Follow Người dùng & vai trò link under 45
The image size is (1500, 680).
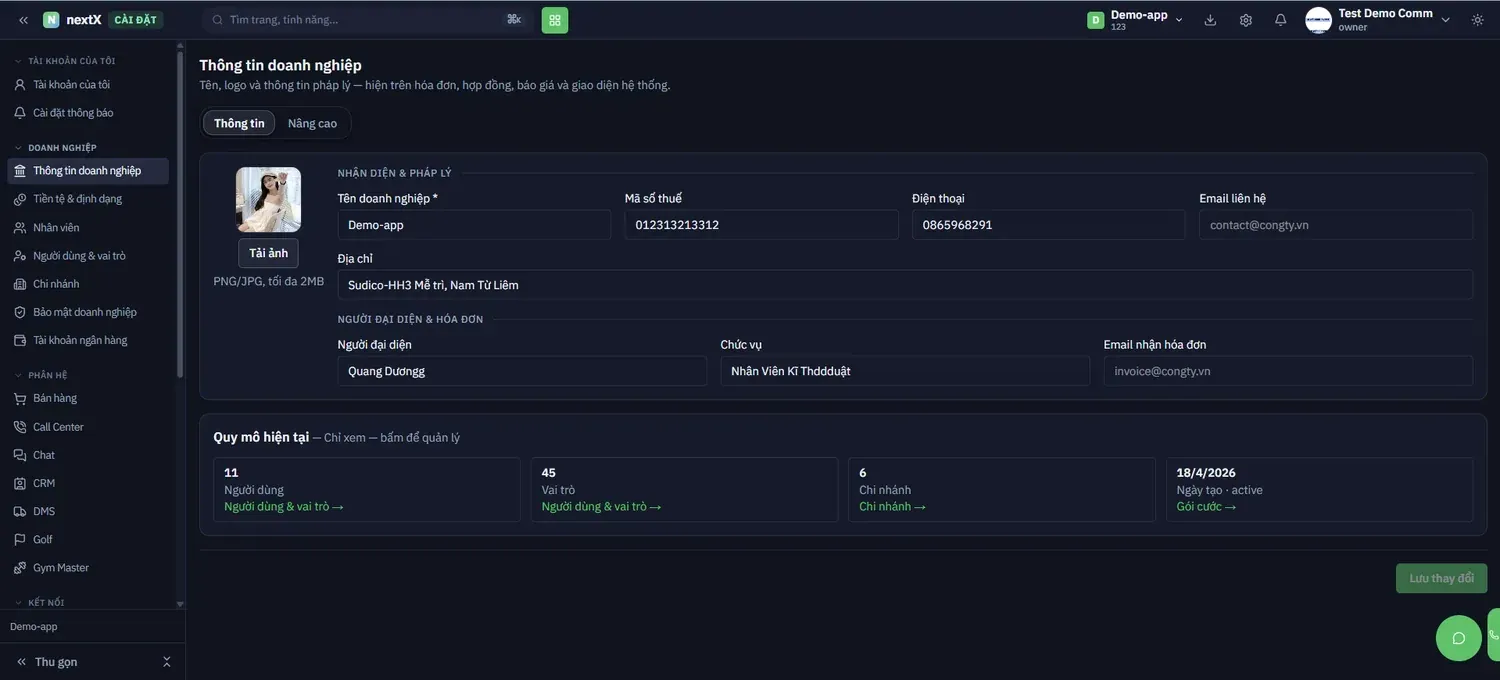point(601,506)
